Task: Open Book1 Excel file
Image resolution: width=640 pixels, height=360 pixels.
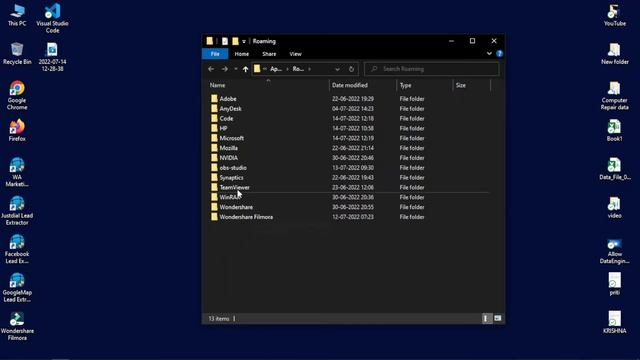Action: pos(614,130)
